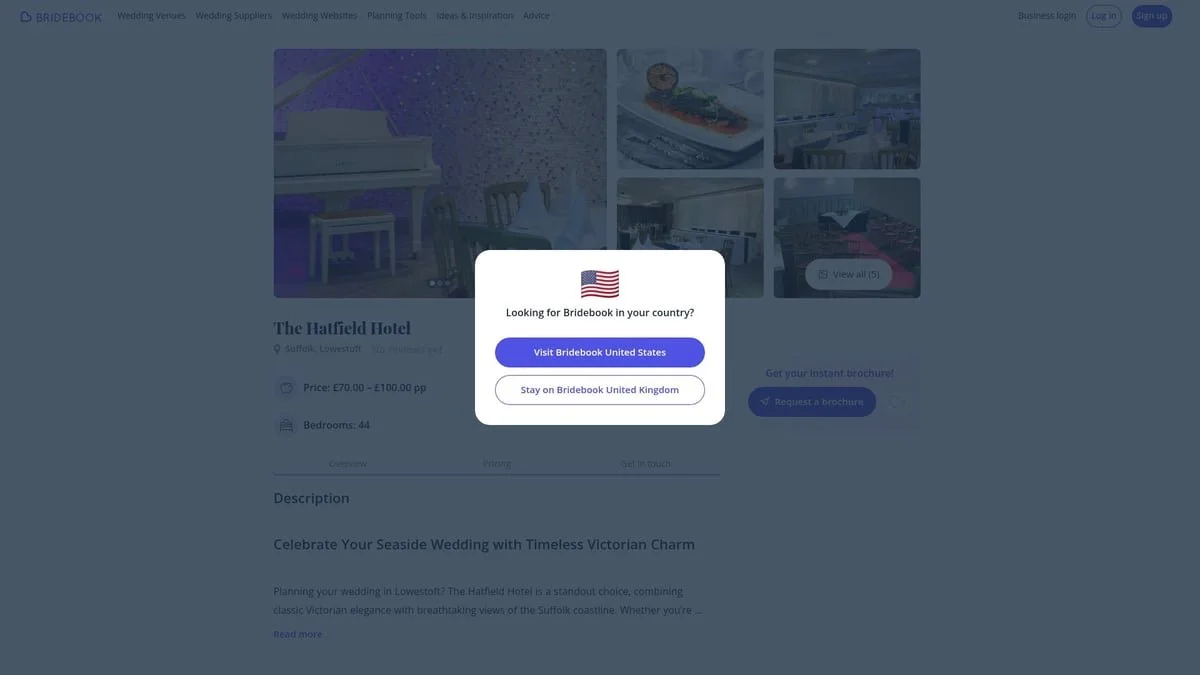Open the Business login link

pos(1047,16)
